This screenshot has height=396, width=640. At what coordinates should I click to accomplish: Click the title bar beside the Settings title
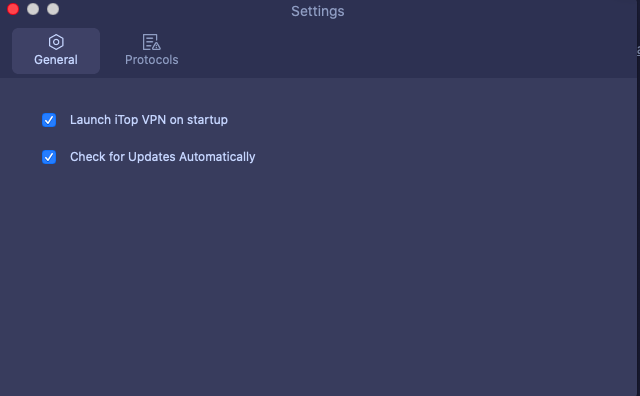(x=469, y=11)
